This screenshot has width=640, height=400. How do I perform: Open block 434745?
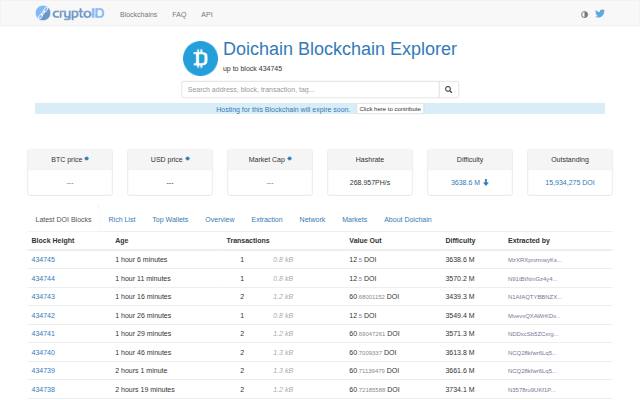[43, 260]
